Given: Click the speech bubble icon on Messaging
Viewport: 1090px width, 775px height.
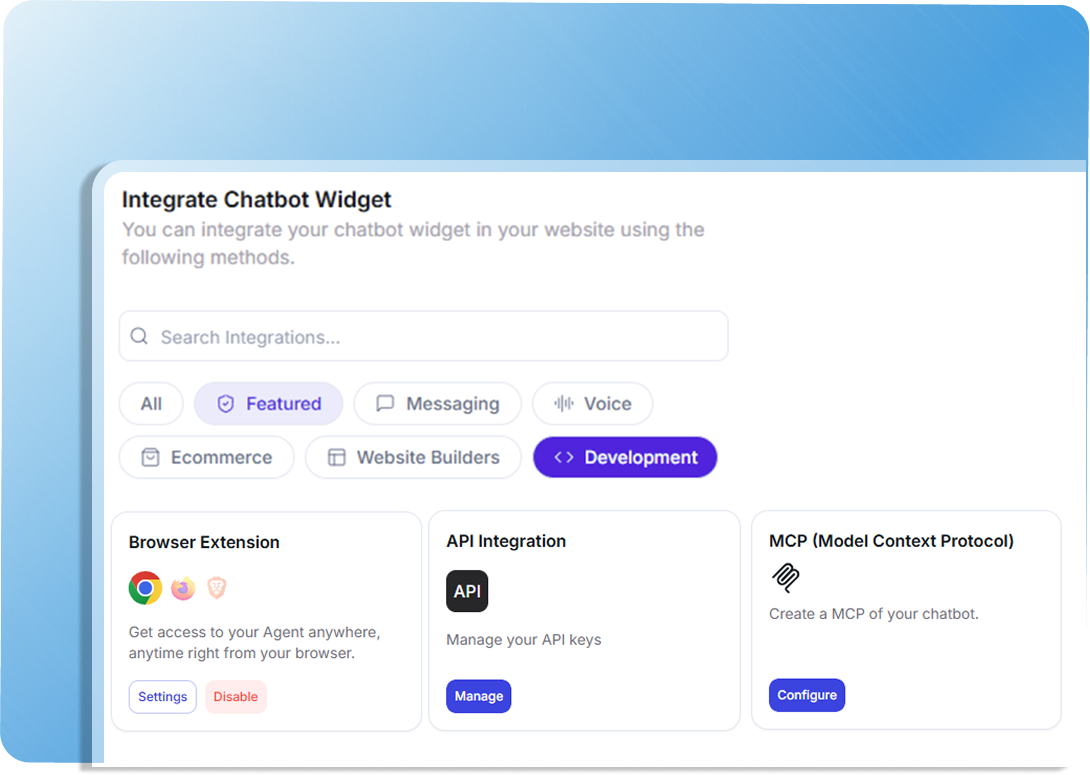Looking at the screenshot, I should [x=385, y=404].
